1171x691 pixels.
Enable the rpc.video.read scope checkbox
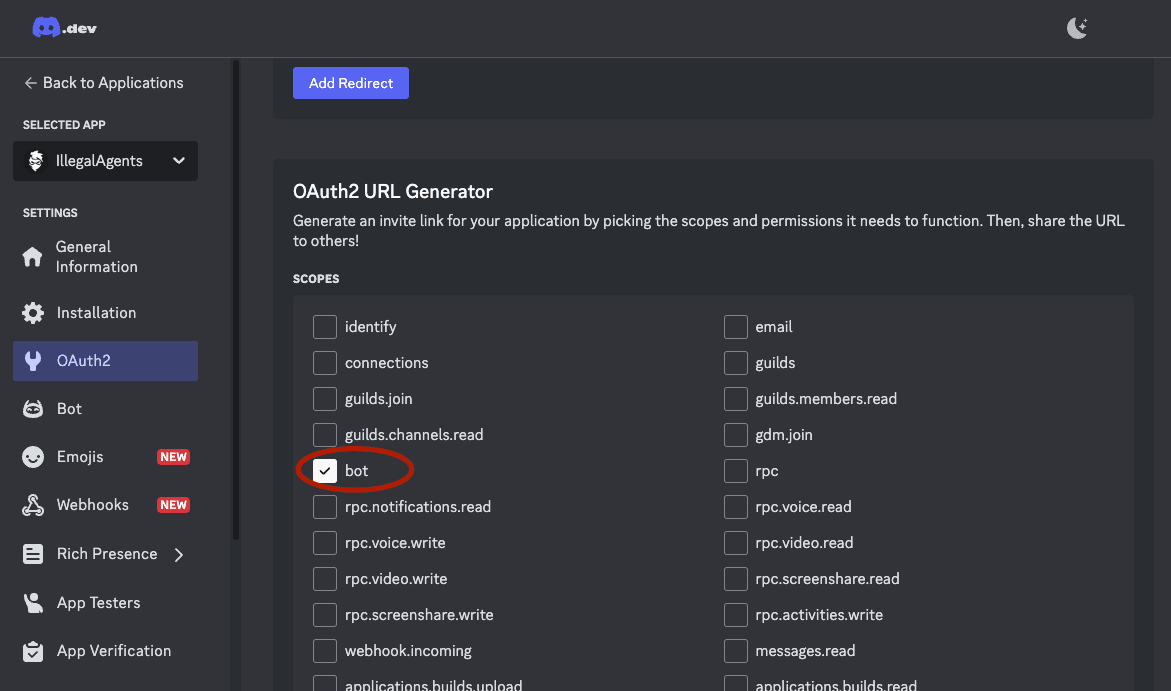click(x=736, y=543)
